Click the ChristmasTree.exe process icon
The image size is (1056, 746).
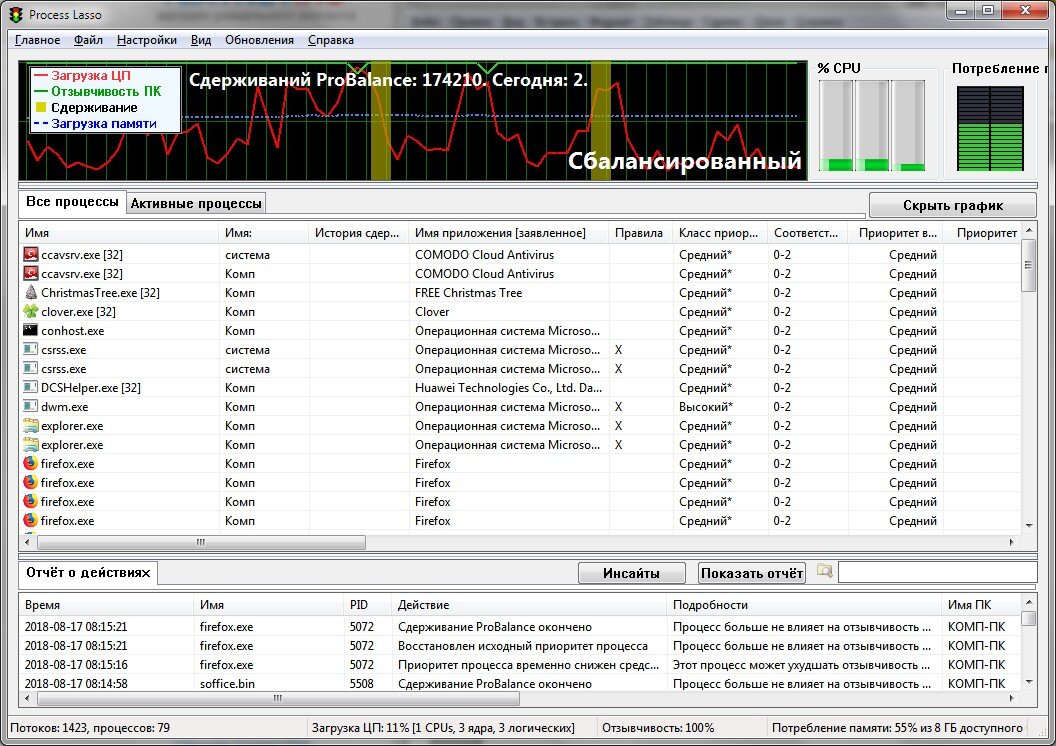coord(30,292)
